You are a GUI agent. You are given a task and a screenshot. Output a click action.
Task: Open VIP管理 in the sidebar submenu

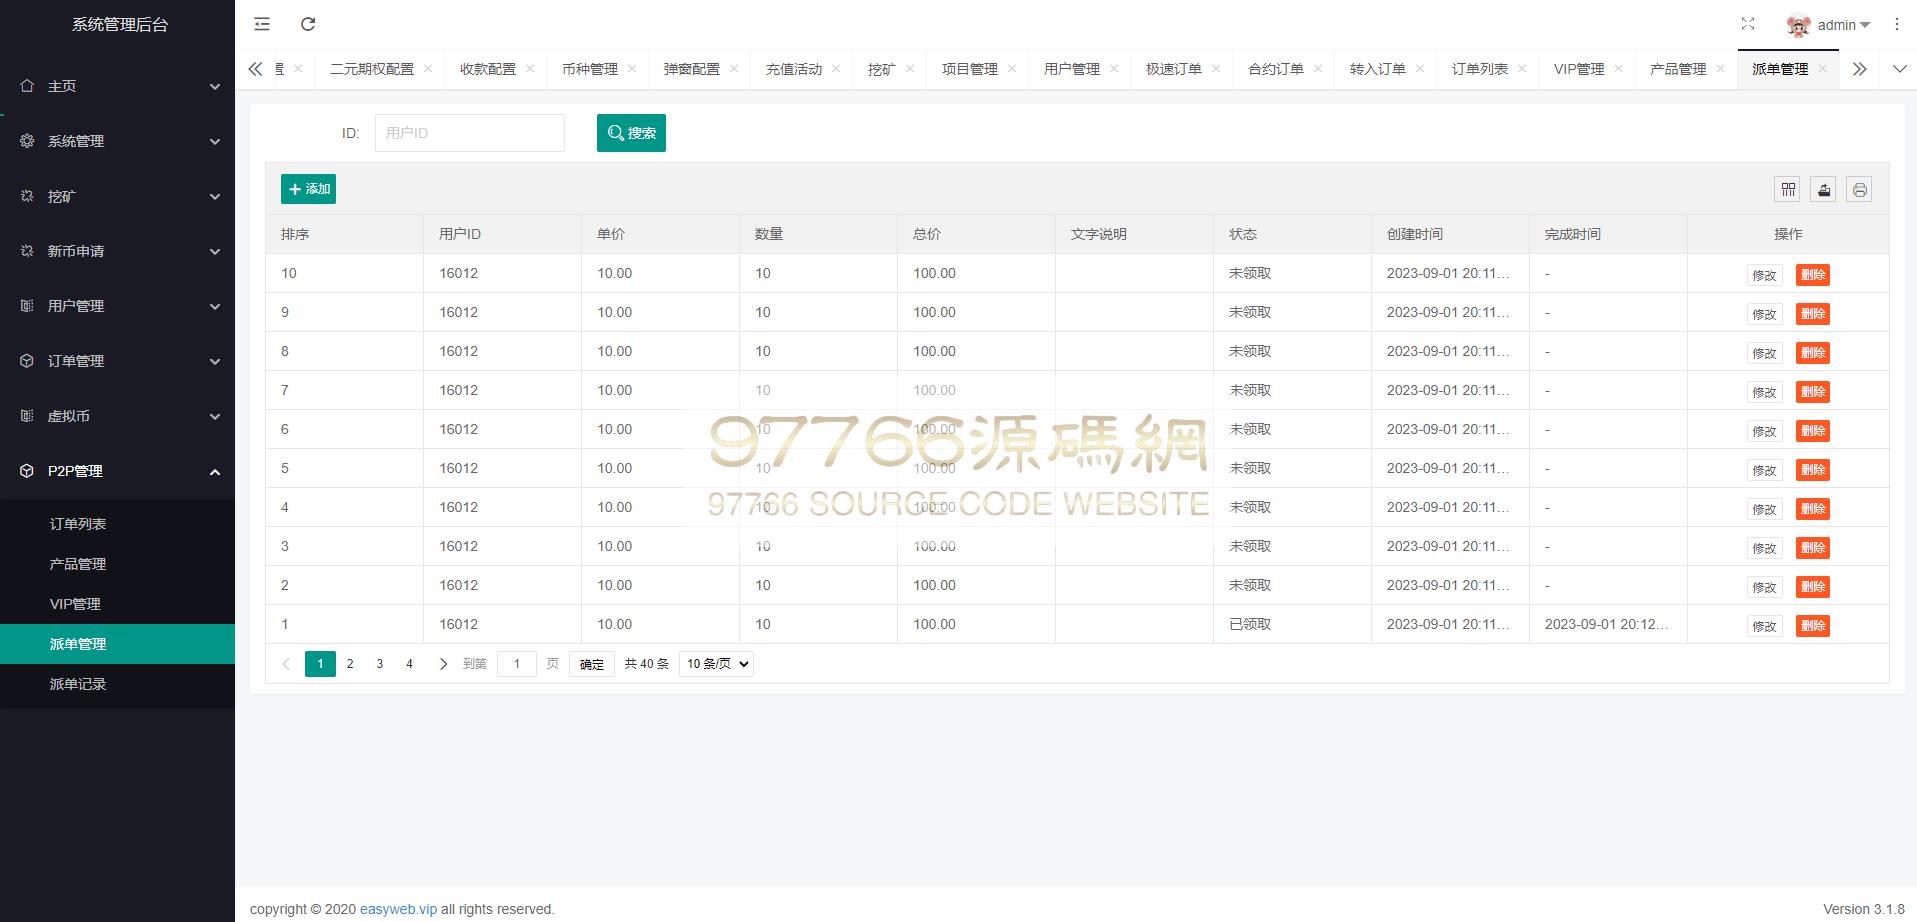click(x=117, y=604)
